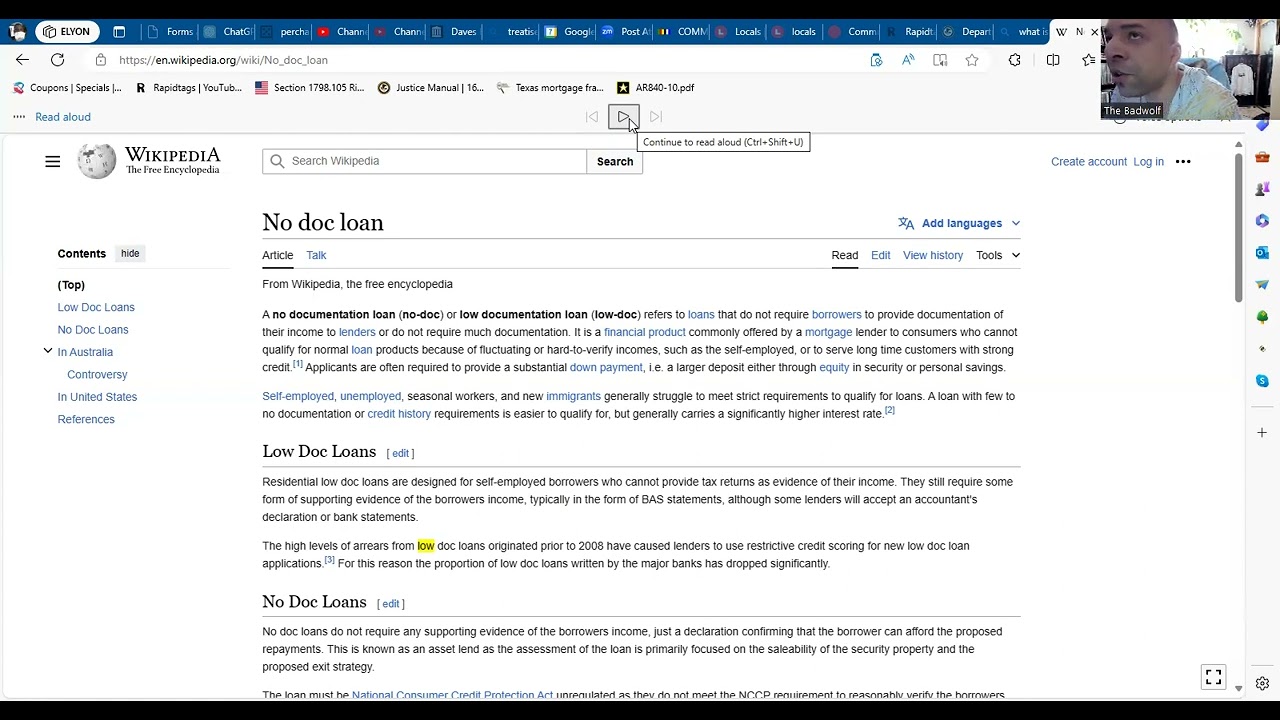
Task: Click the site information lock icon
Action: [101, 60]
